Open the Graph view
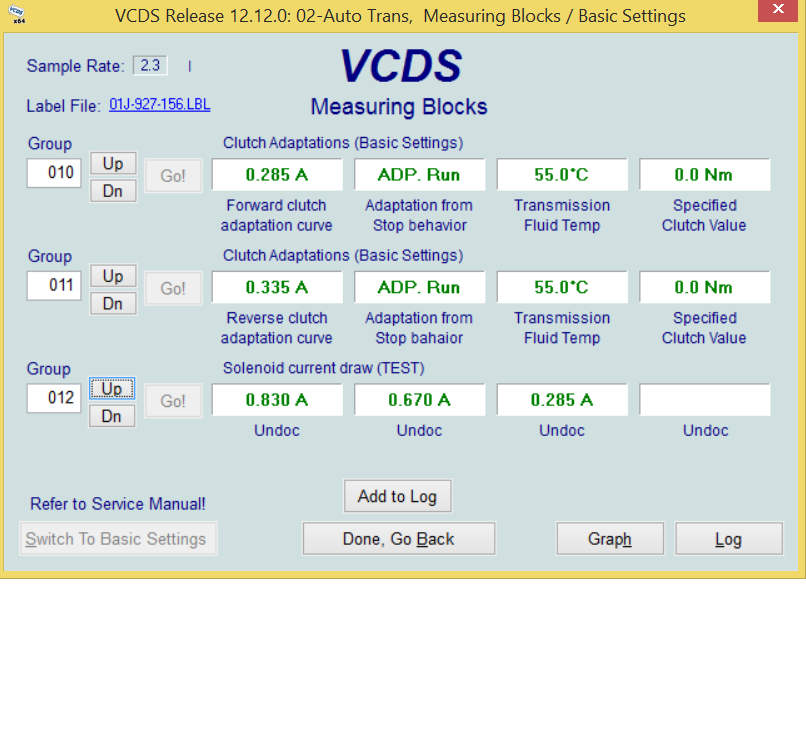Screen dimensions: 806x749 point(609,539)
